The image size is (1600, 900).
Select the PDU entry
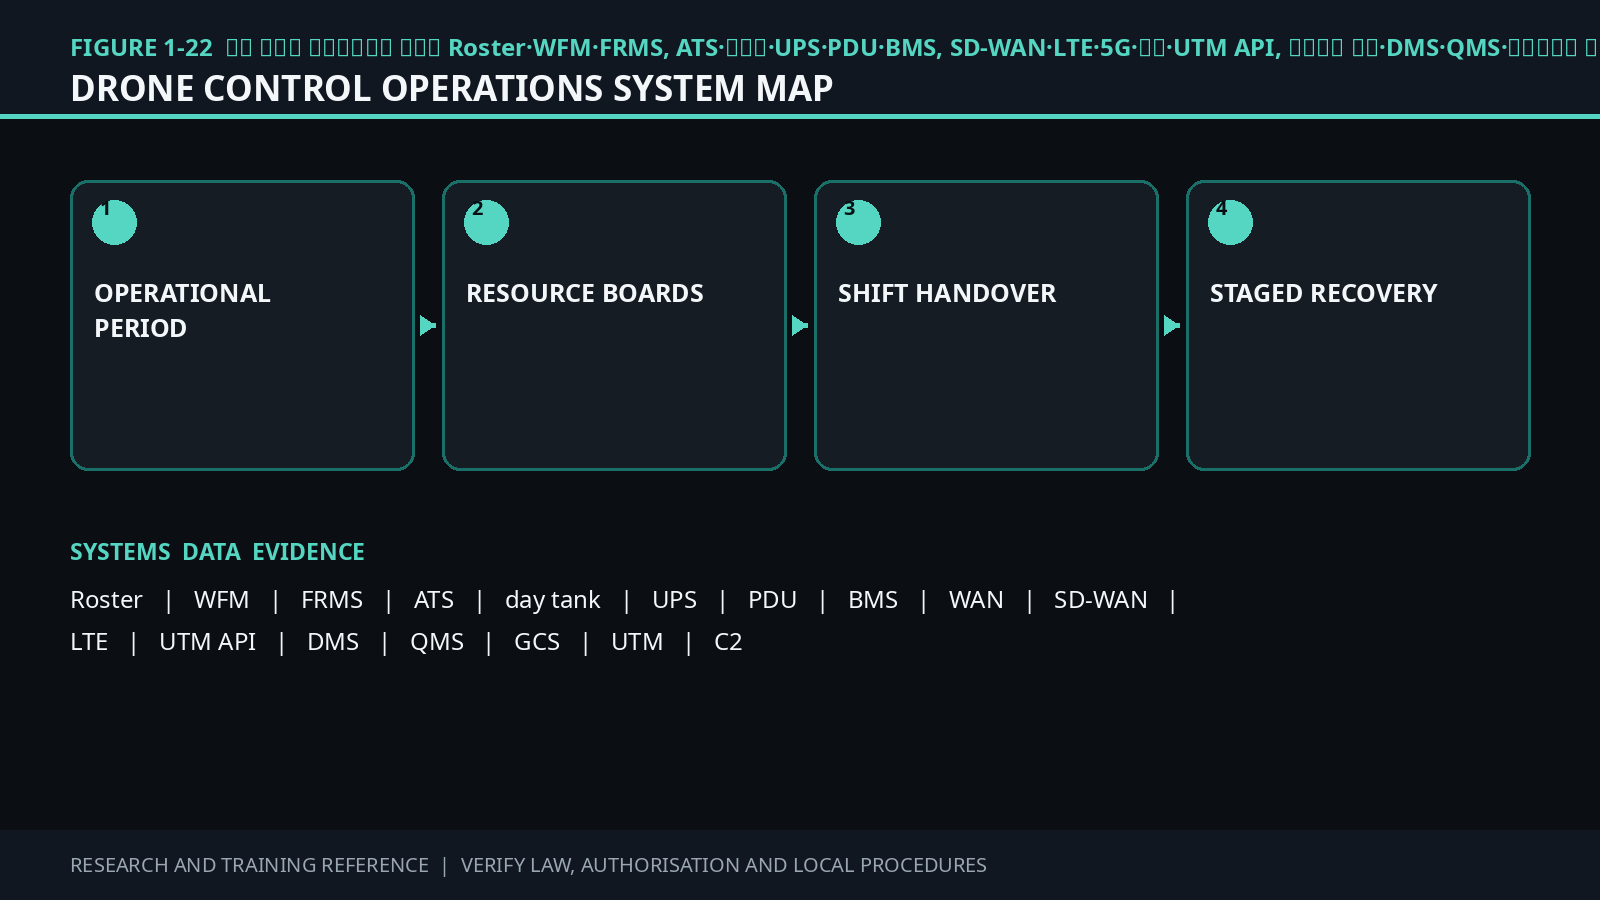(x=772, y=600)
